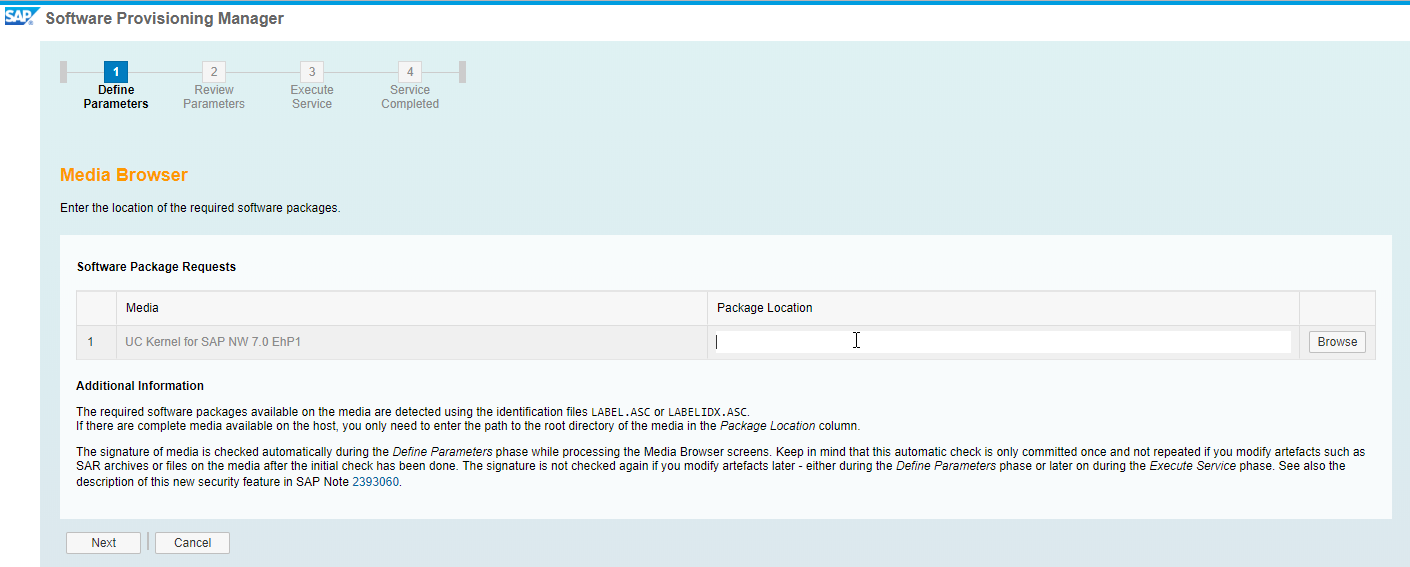Select step 1 Define Parameters
The height and width of the screenshot is (567, 1410).
point(116,85)
